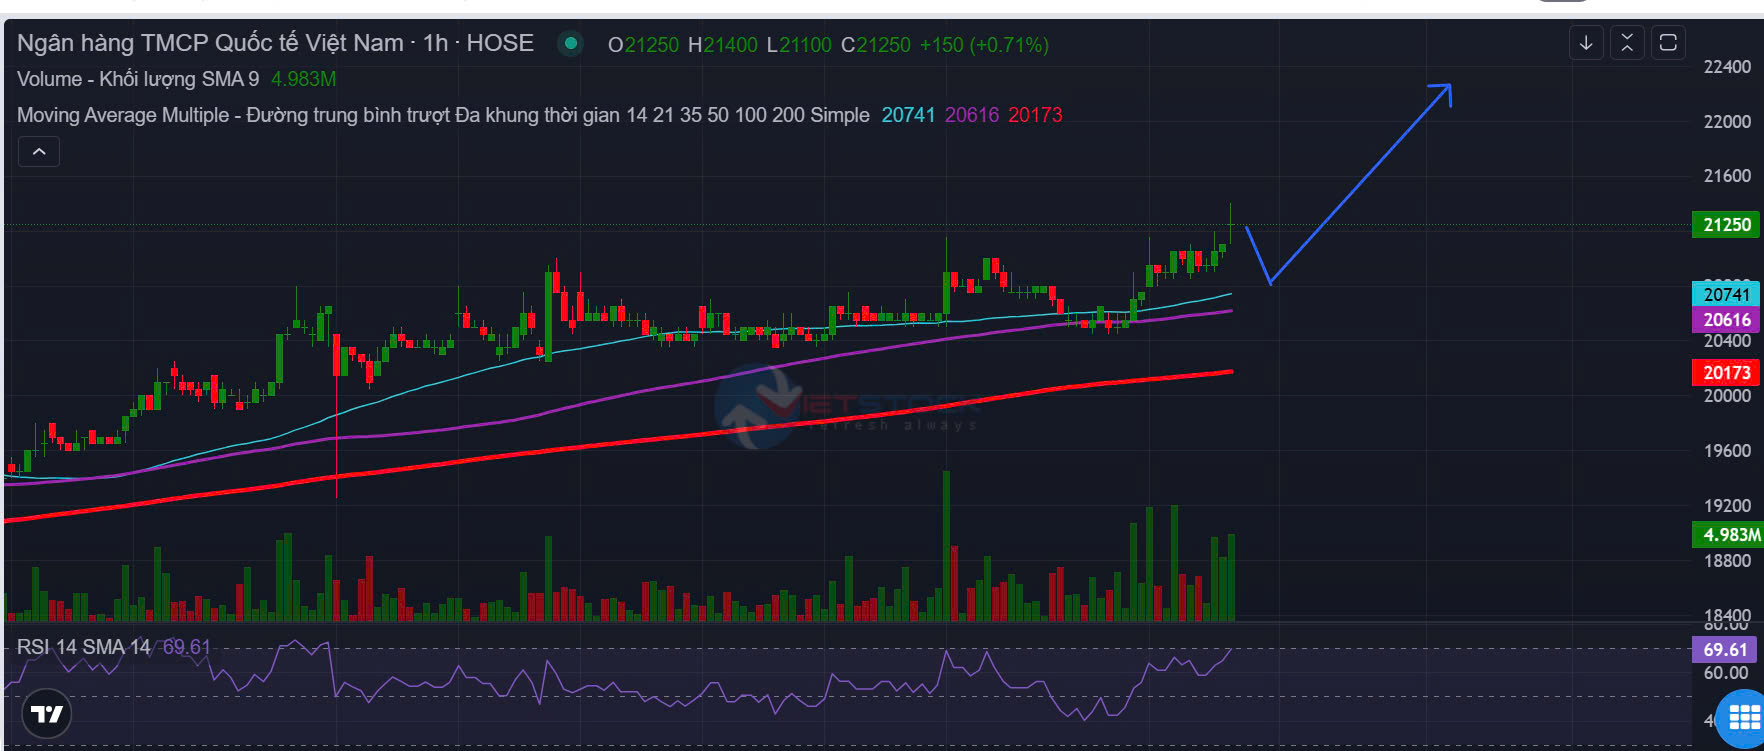Click the 21600 price scale label

coord(1728,176)
